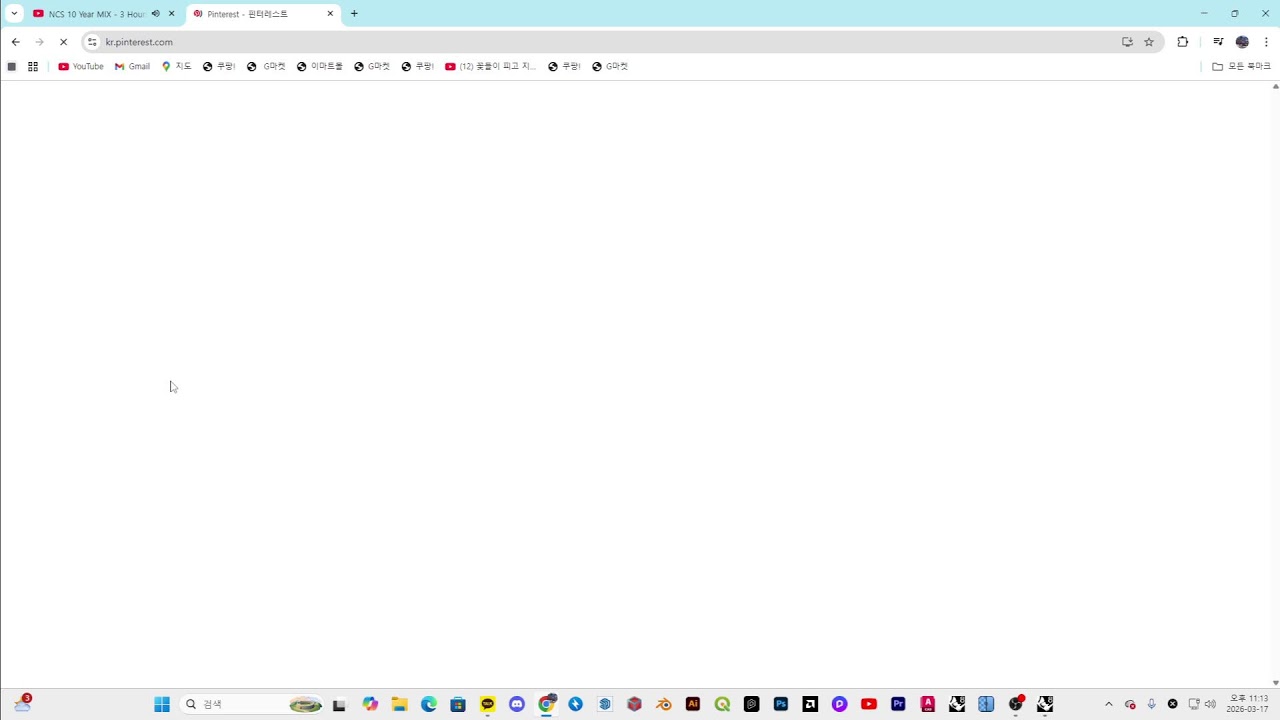Open a new tab with plus button
1280x720 pixels.
point(354,14)
